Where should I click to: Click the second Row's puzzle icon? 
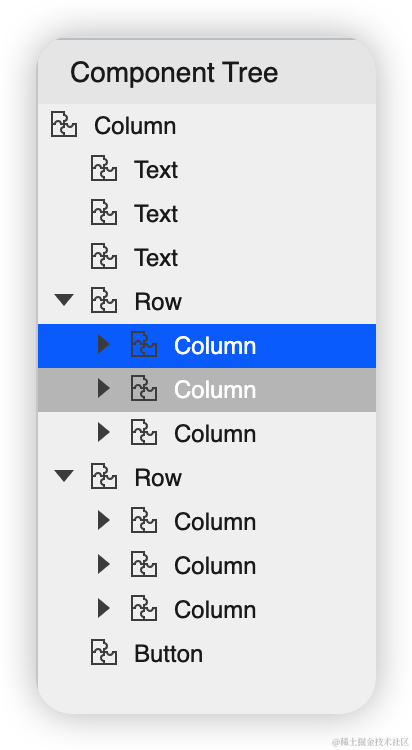click(104, 477)
